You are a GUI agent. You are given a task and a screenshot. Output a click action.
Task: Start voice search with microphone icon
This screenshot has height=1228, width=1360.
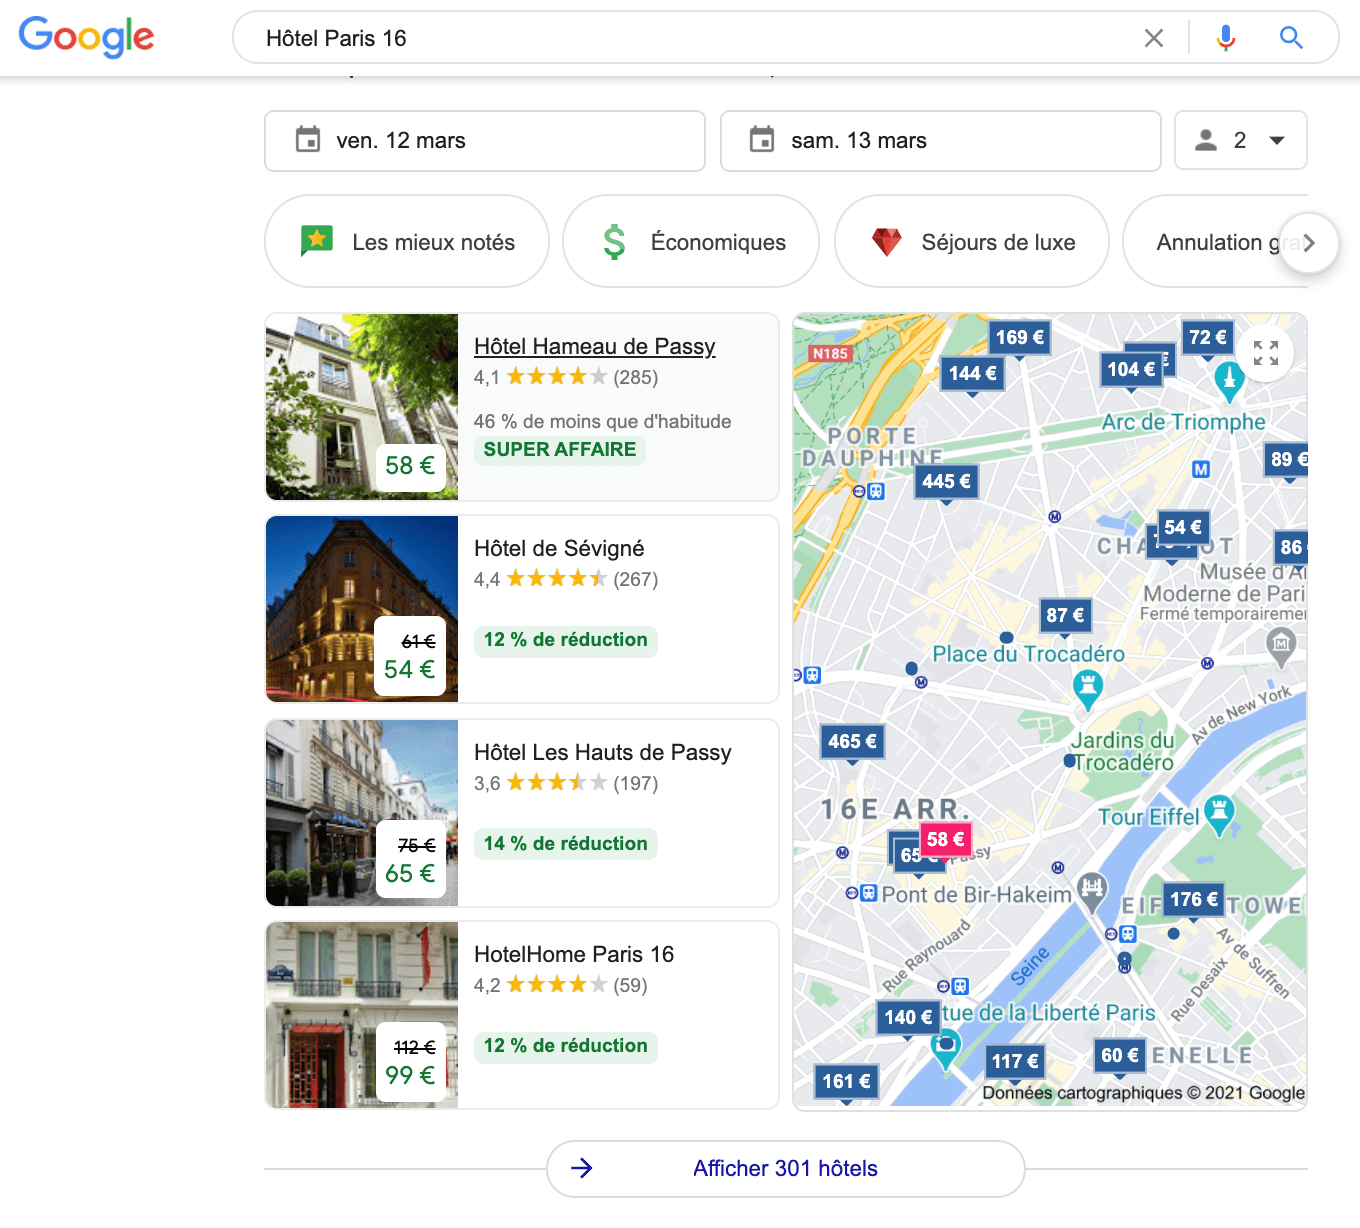[x=1226, y=38]
